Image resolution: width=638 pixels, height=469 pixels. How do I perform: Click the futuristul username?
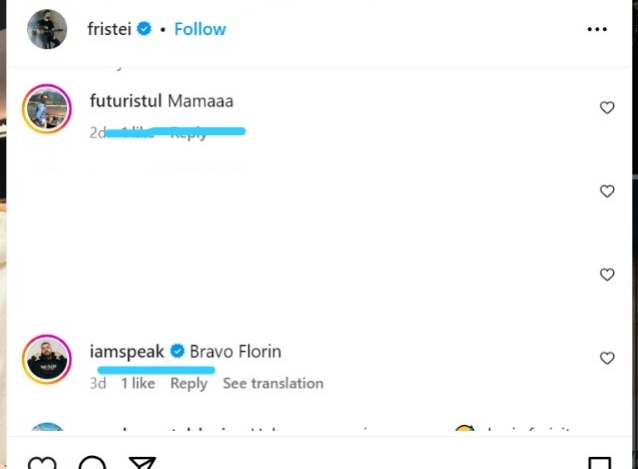(x=126, y=101)
